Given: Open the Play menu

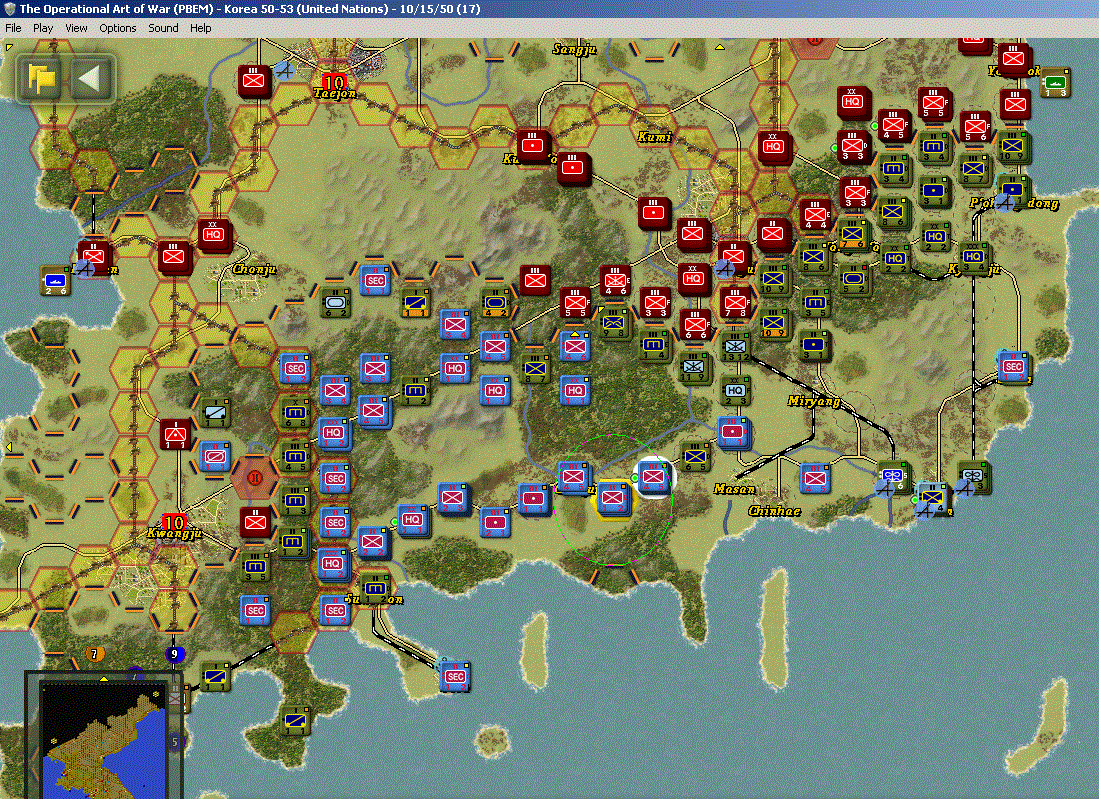Looking at the screenshot, I should coord(43,28).
